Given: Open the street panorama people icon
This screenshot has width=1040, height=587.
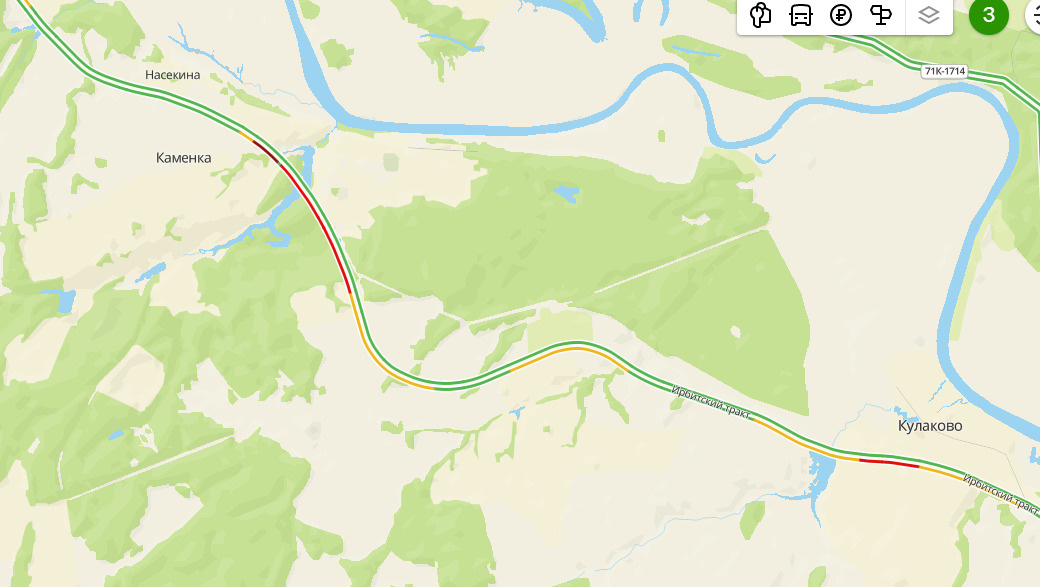Looking at the screenshot, I should point(760,15).
